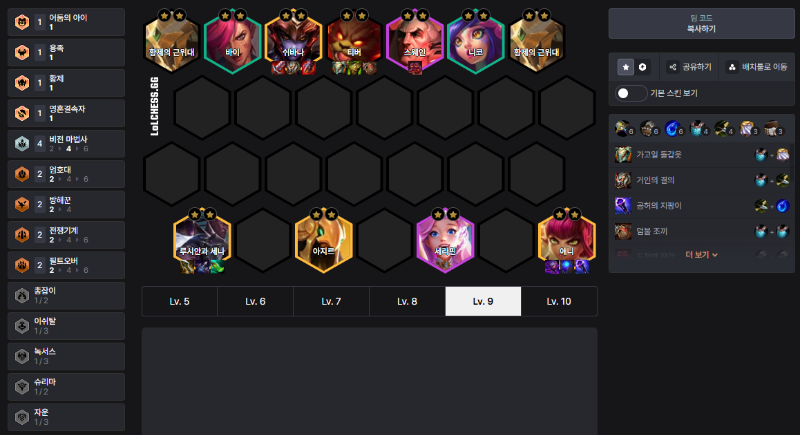Switch to the gear item view toggle
This screenshot has width=800, height=435.
tap(642, 67)
